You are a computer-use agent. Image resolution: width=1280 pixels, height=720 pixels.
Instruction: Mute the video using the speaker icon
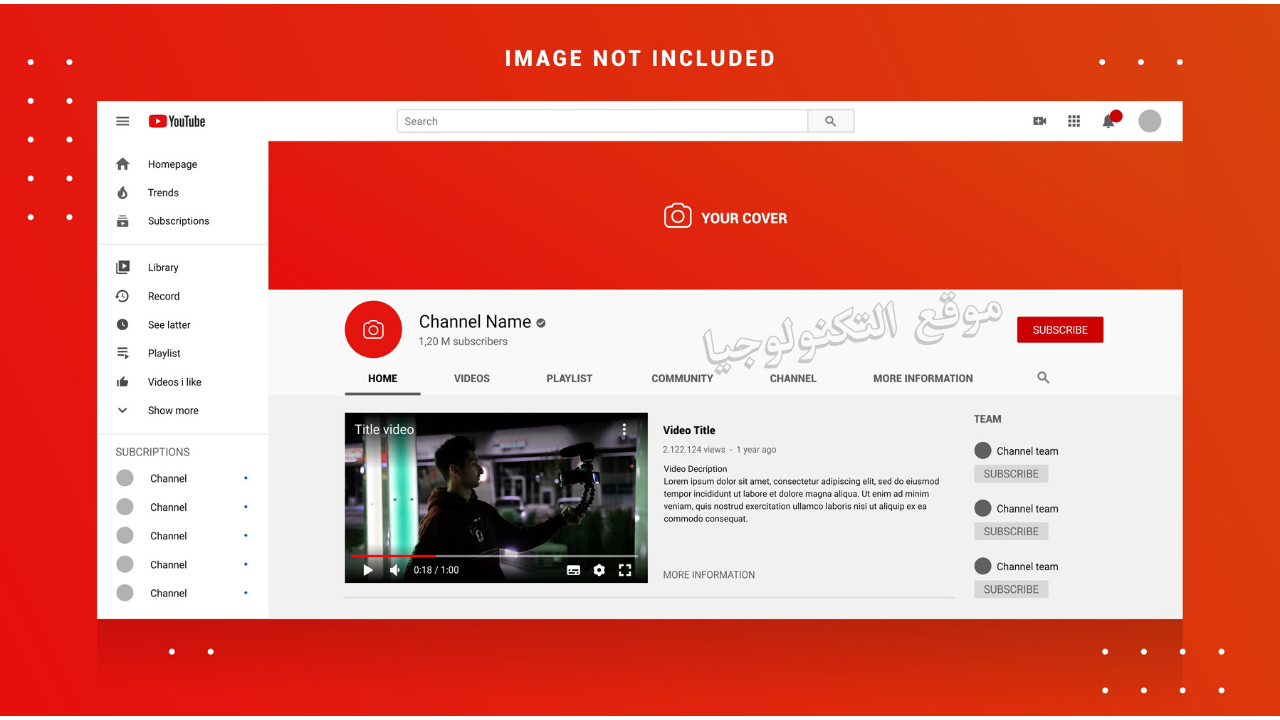click(x=395, y=570)
